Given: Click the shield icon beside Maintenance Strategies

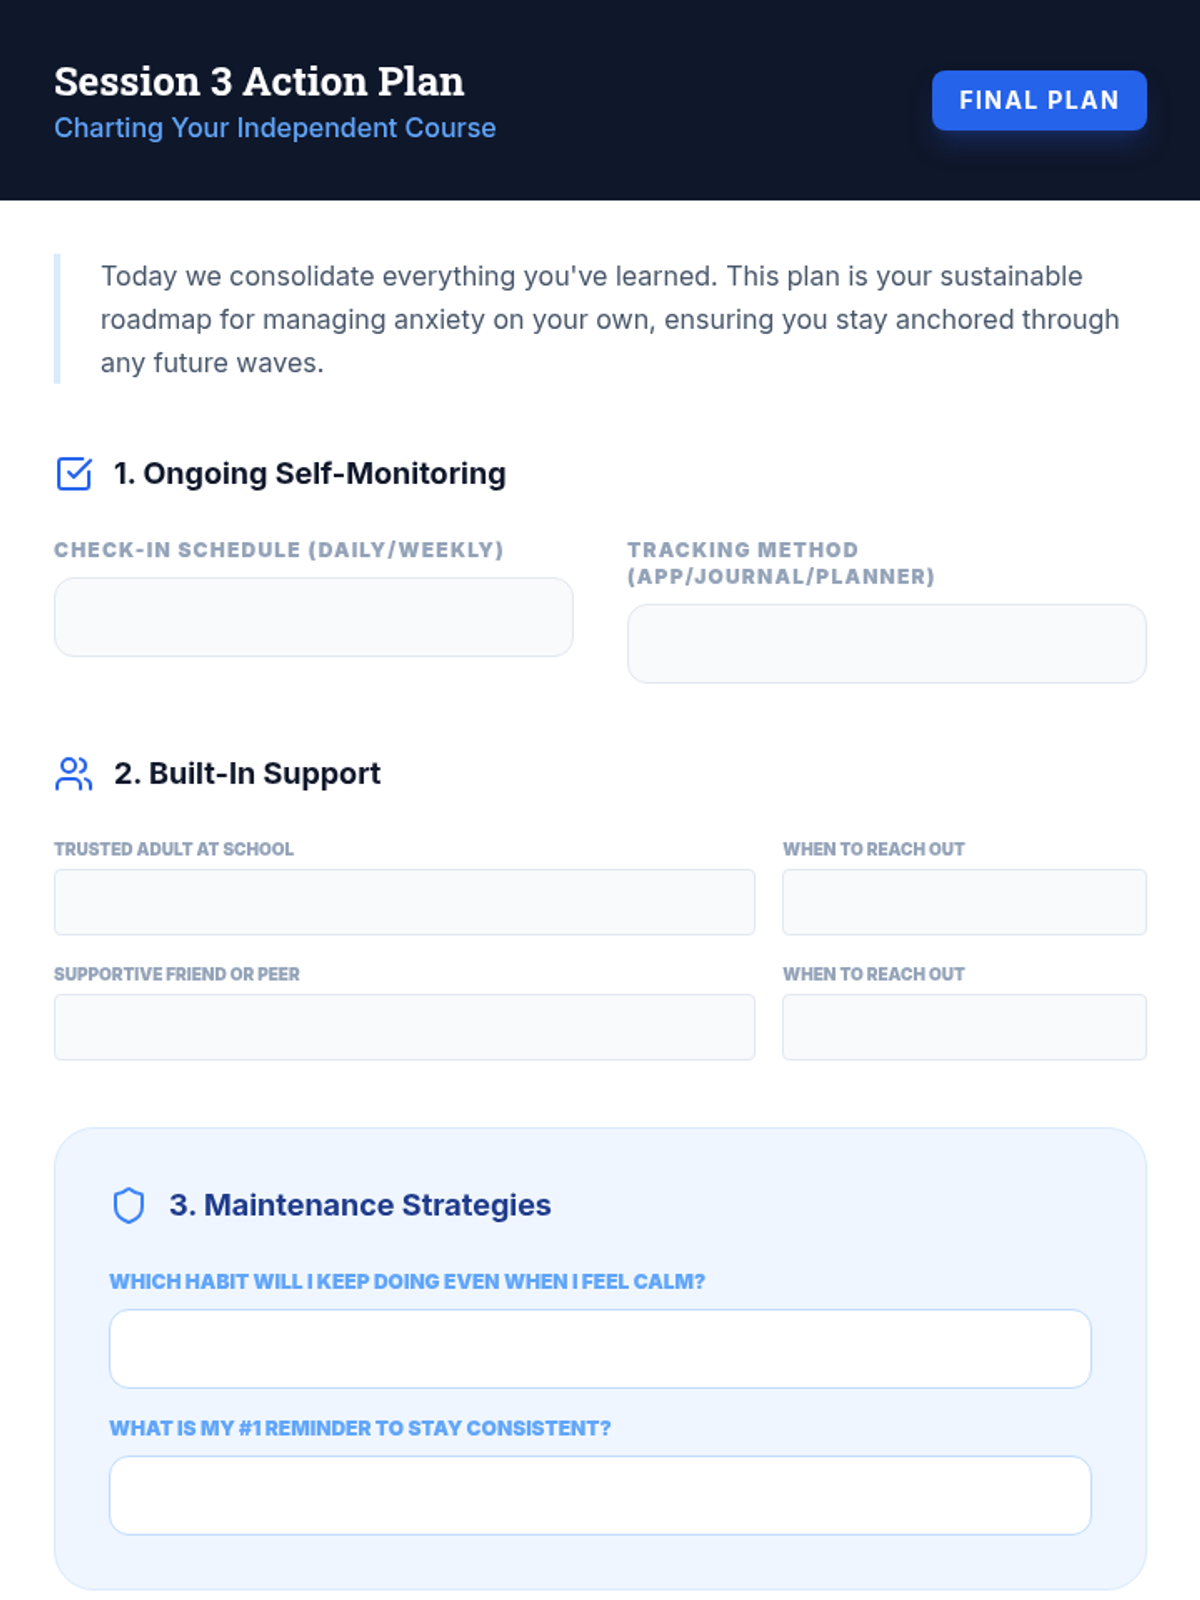Looking at the screenshot, I should click(x=129, y=1206).
